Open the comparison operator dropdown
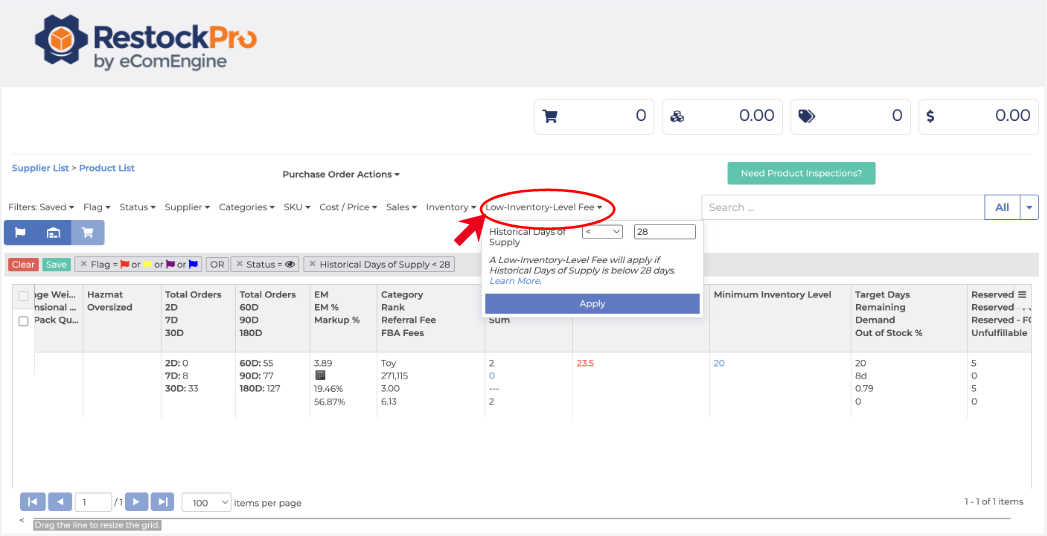This screenshot has width=1047, height=536. pos(602,232)
